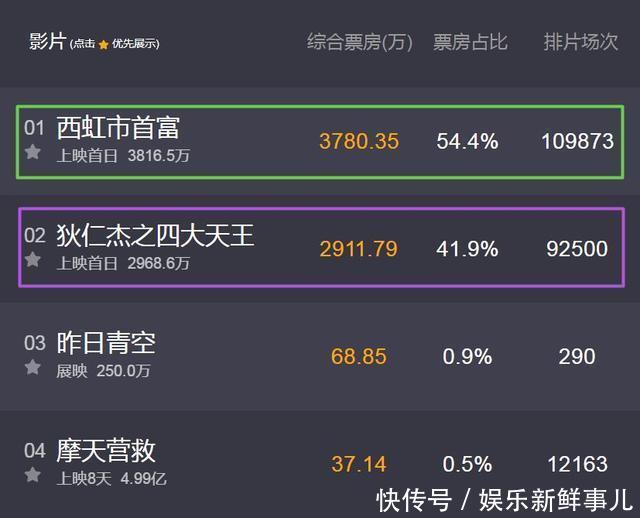Open the 西虹市首富 movie title
Viewport: 640px width, 518px height.
point(118,127)
